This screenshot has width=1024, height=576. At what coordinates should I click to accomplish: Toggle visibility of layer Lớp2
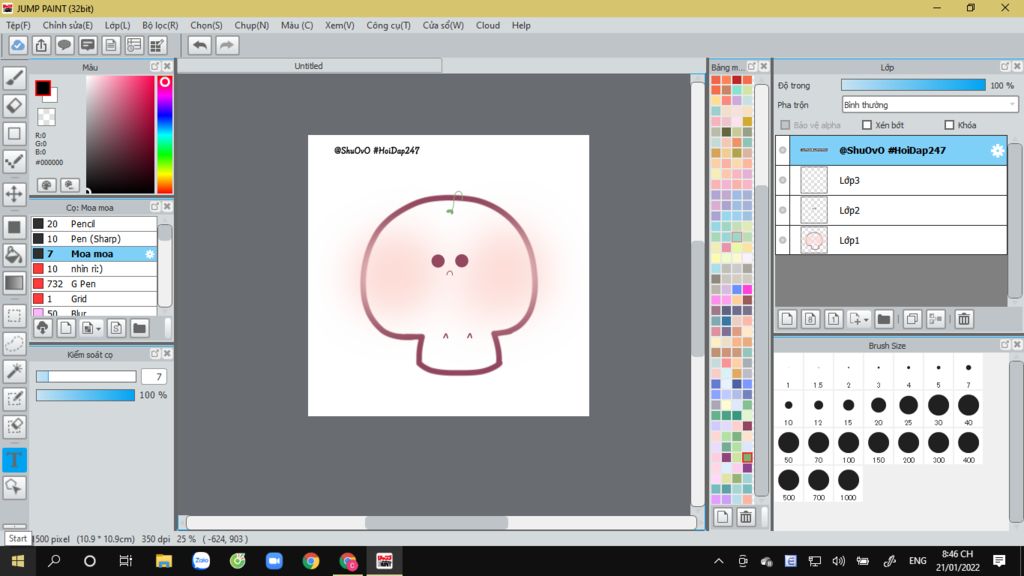pyautogui.click(x=782, y=210)
